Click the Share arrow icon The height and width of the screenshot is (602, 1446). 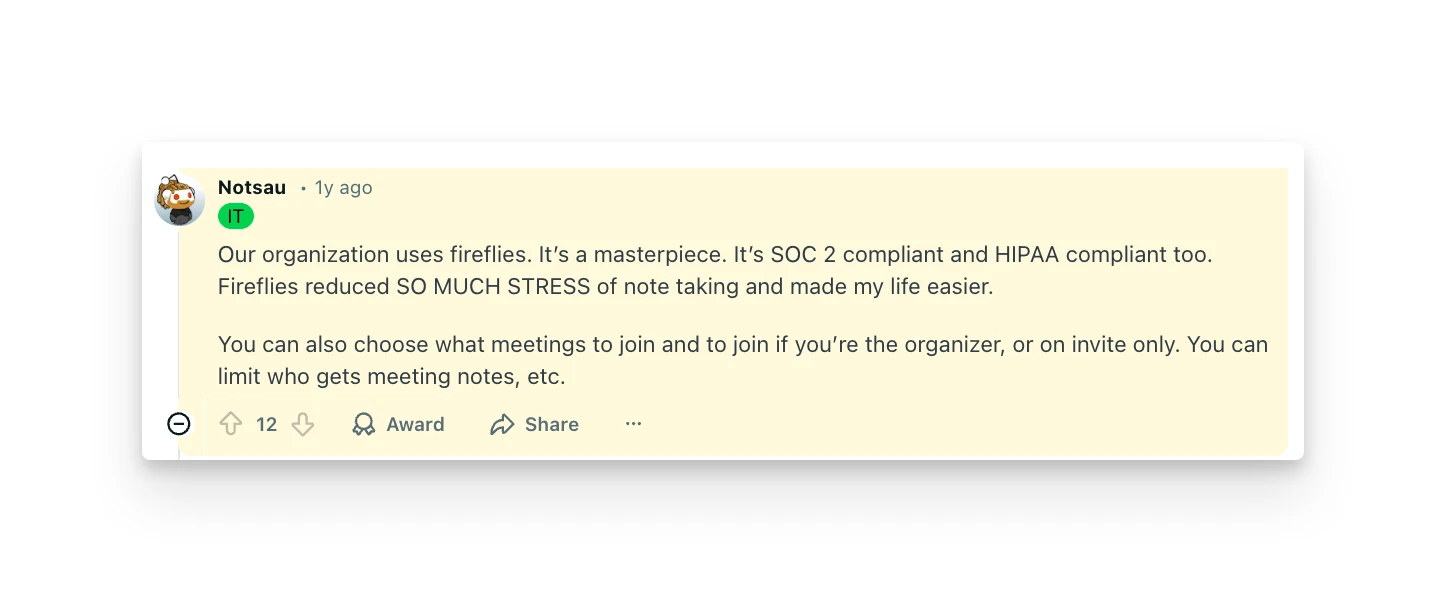point(503,424)
